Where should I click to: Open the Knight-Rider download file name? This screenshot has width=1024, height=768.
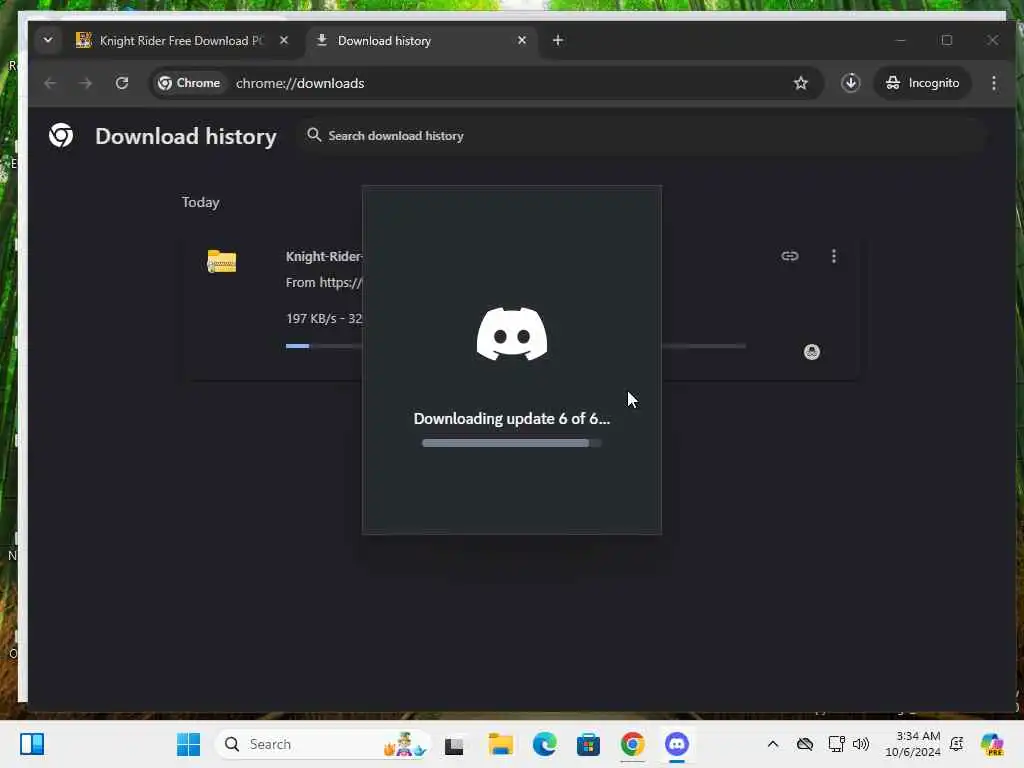(324, 257)
